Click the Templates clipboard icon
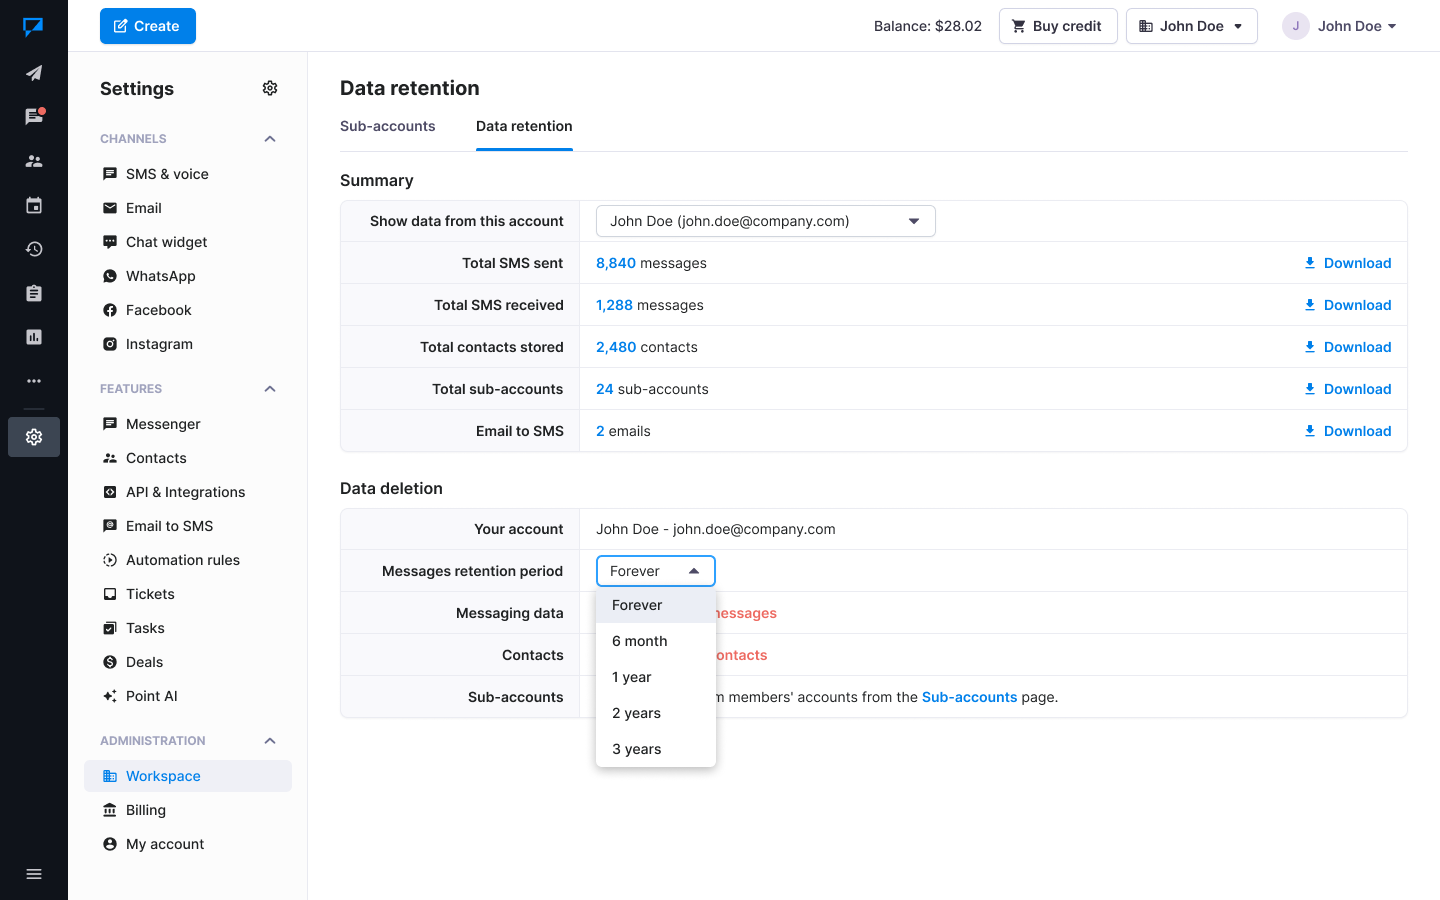The height and width of the screenshot is (900, 1440). tap(34, 293)
